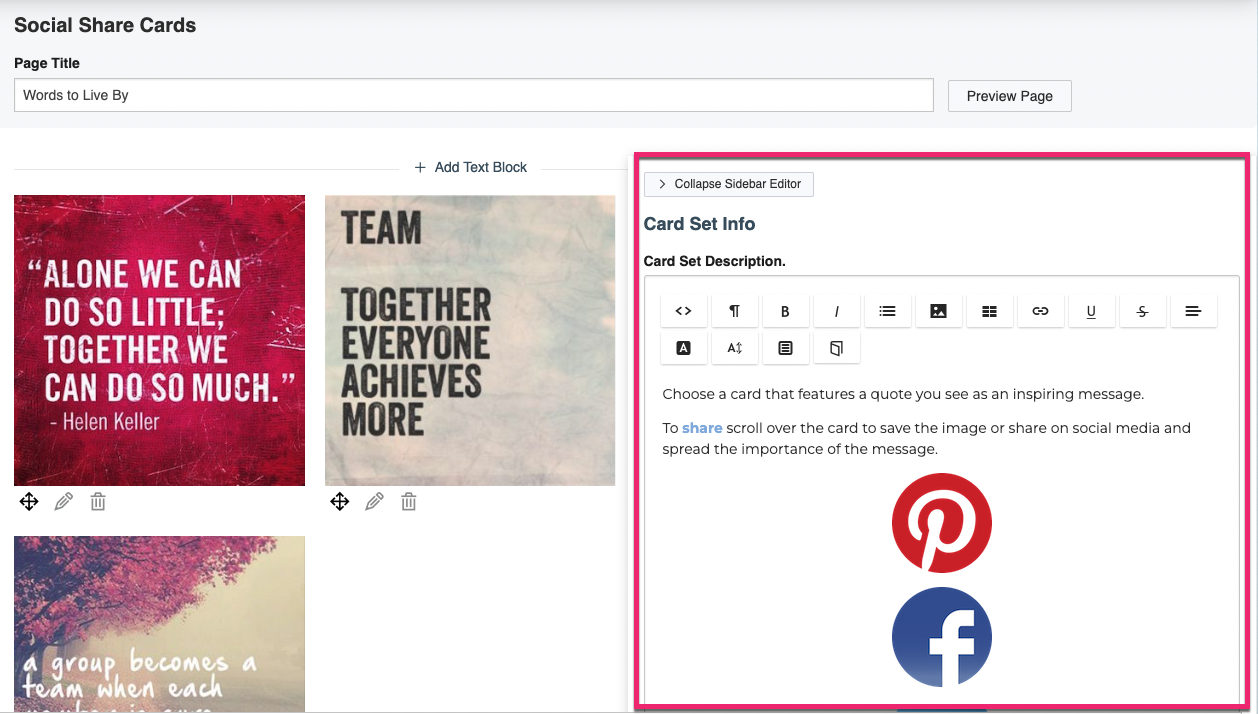Select the Pinterest share icon
The image size is (1258, 714).
click(x=941, y=522)
